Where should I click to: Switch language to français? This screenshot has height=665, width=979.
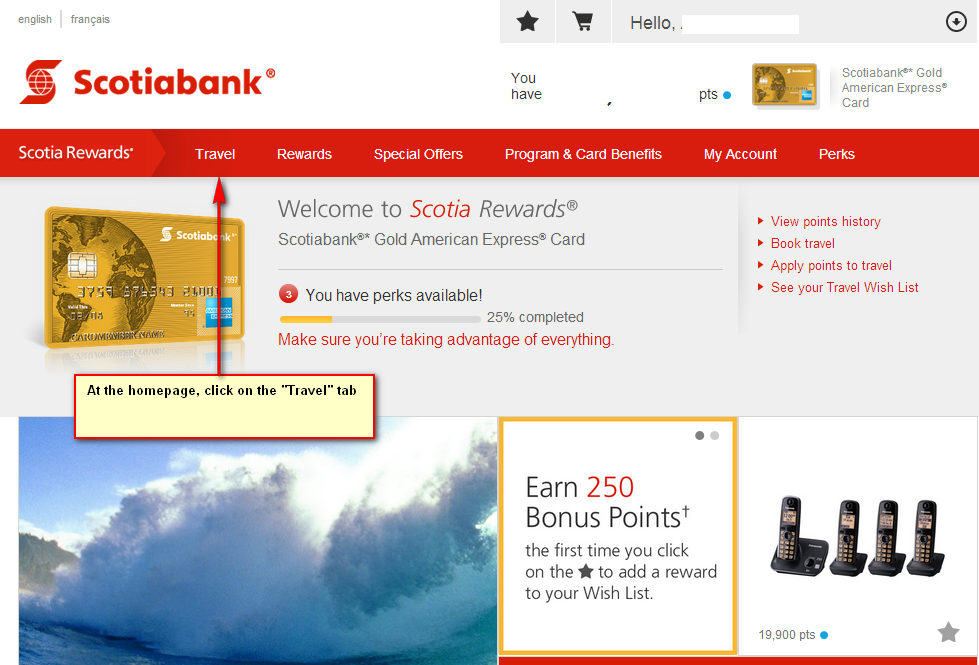(x=90, y=19)
